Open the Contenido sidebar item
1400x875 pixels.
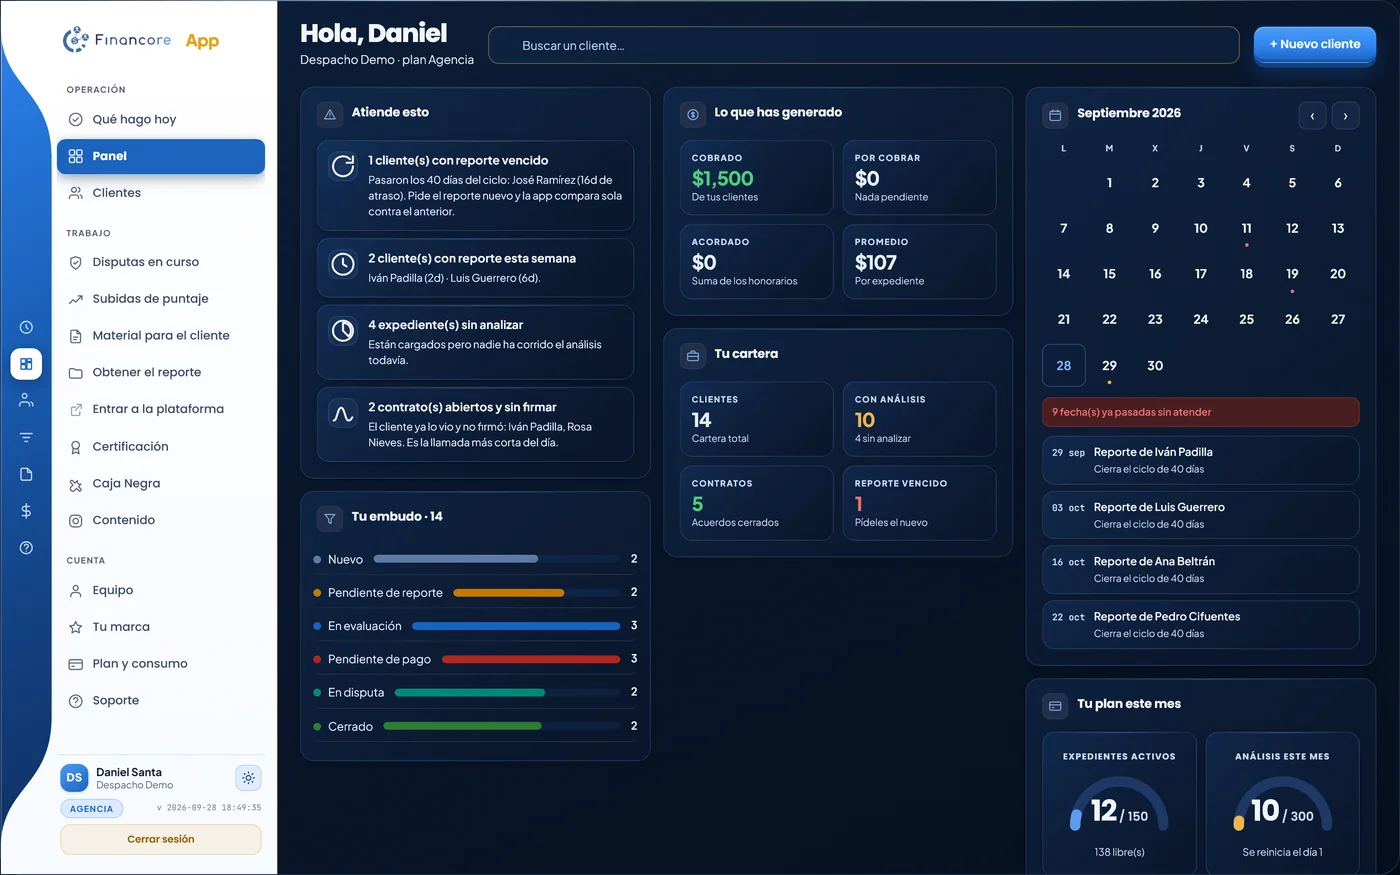[x=161, y=520]
